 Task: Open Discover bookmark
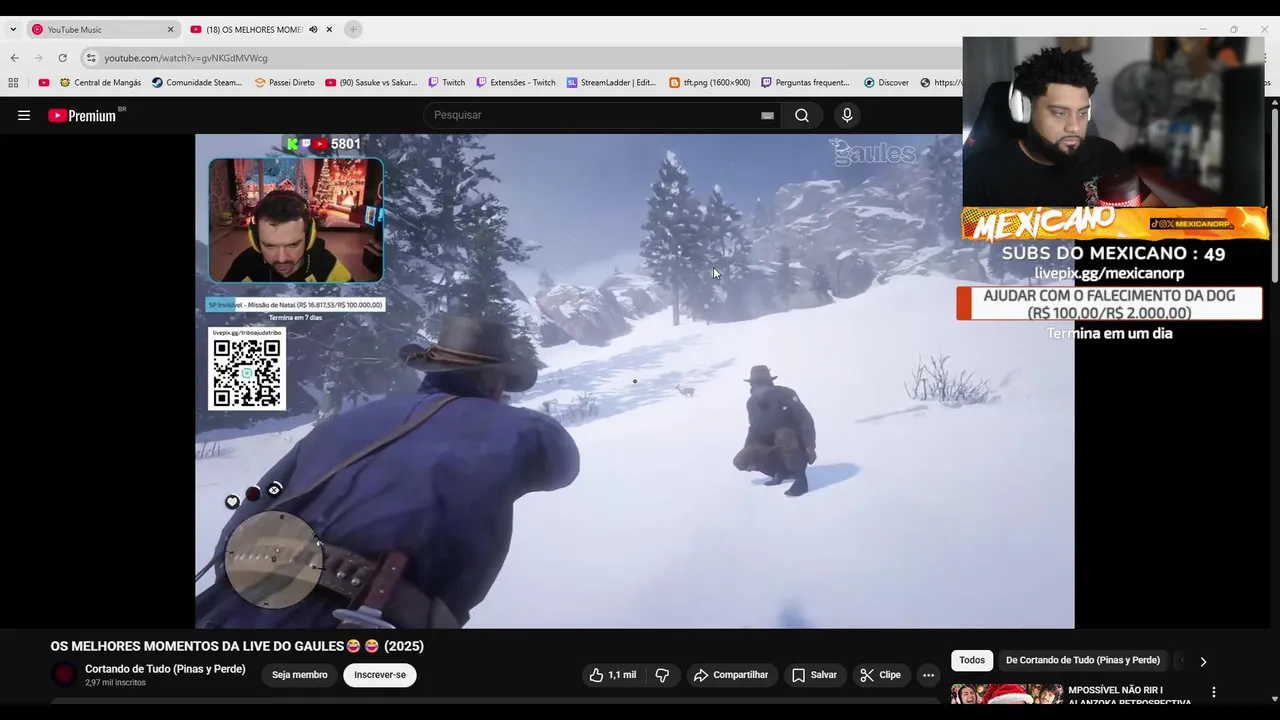886,83
